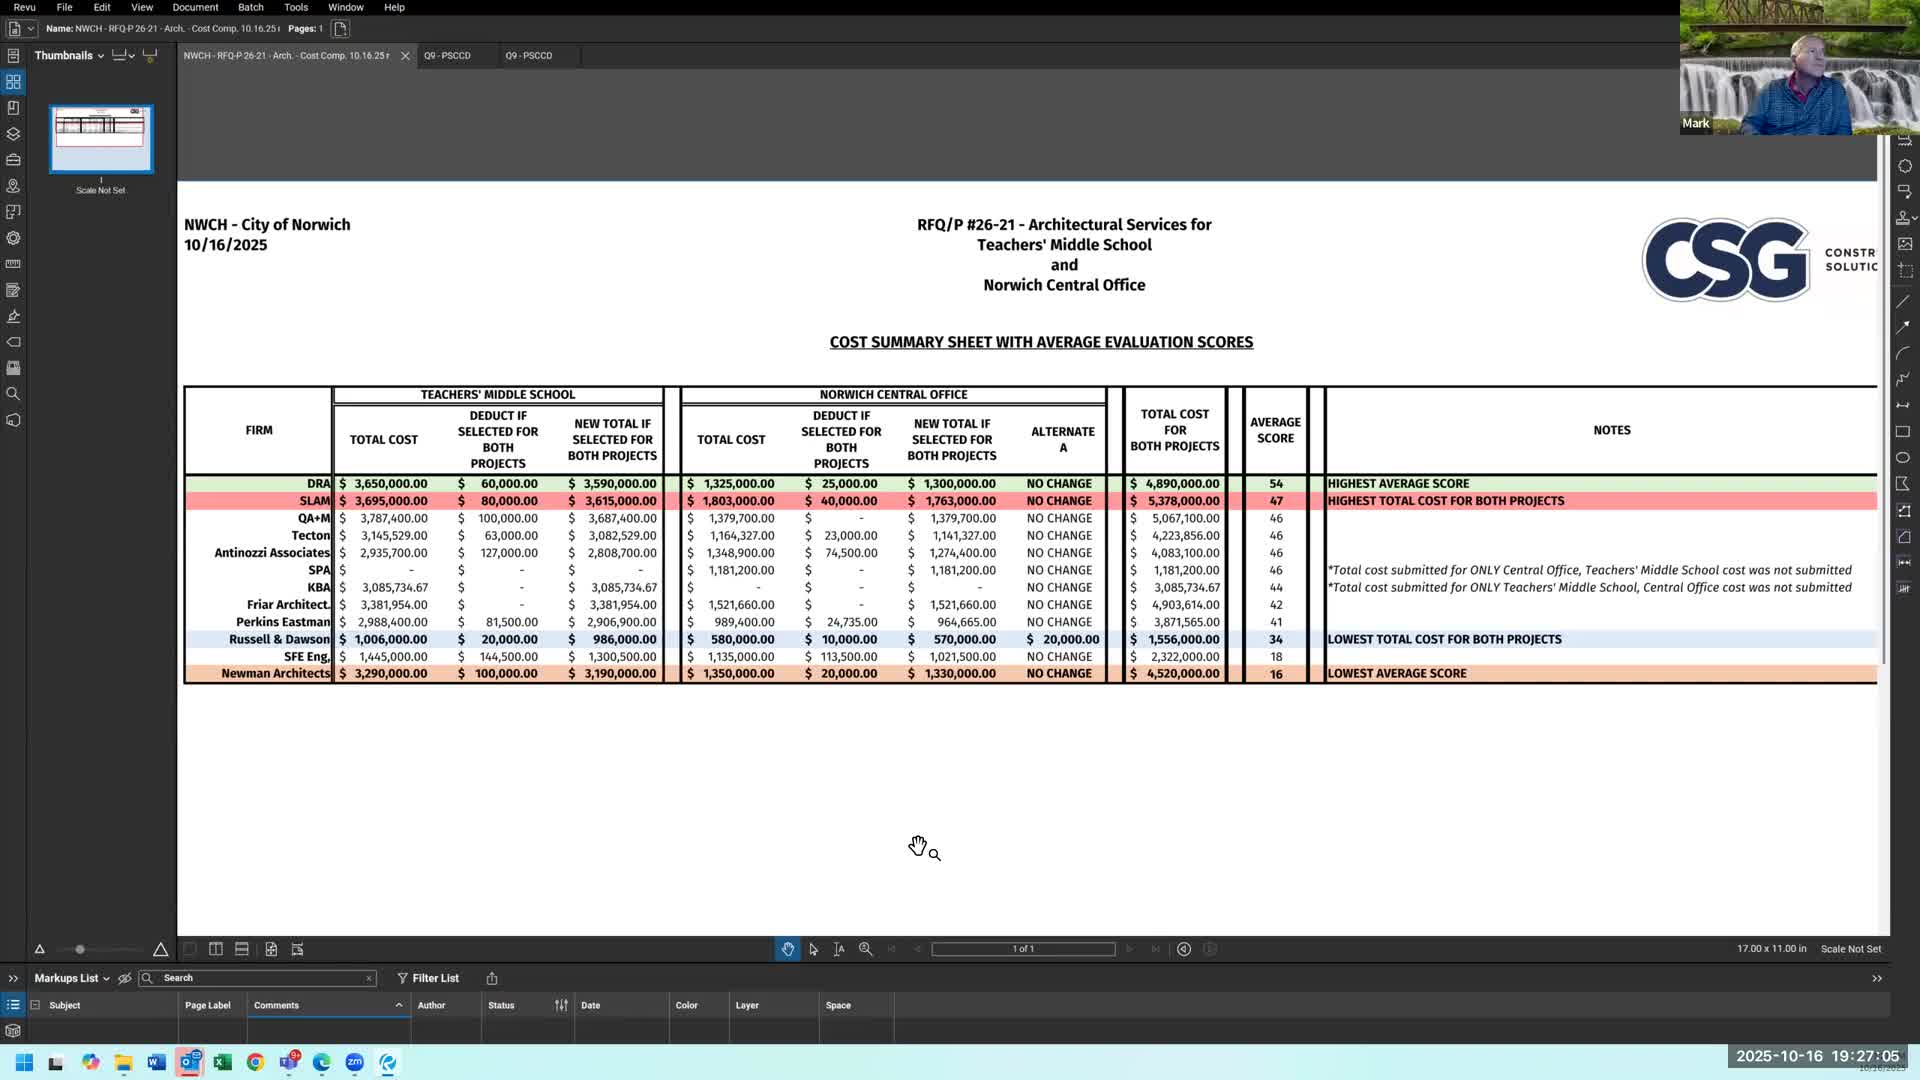Click inside the page number field
1920x1080 pixels.
(x=1022, y=949)
